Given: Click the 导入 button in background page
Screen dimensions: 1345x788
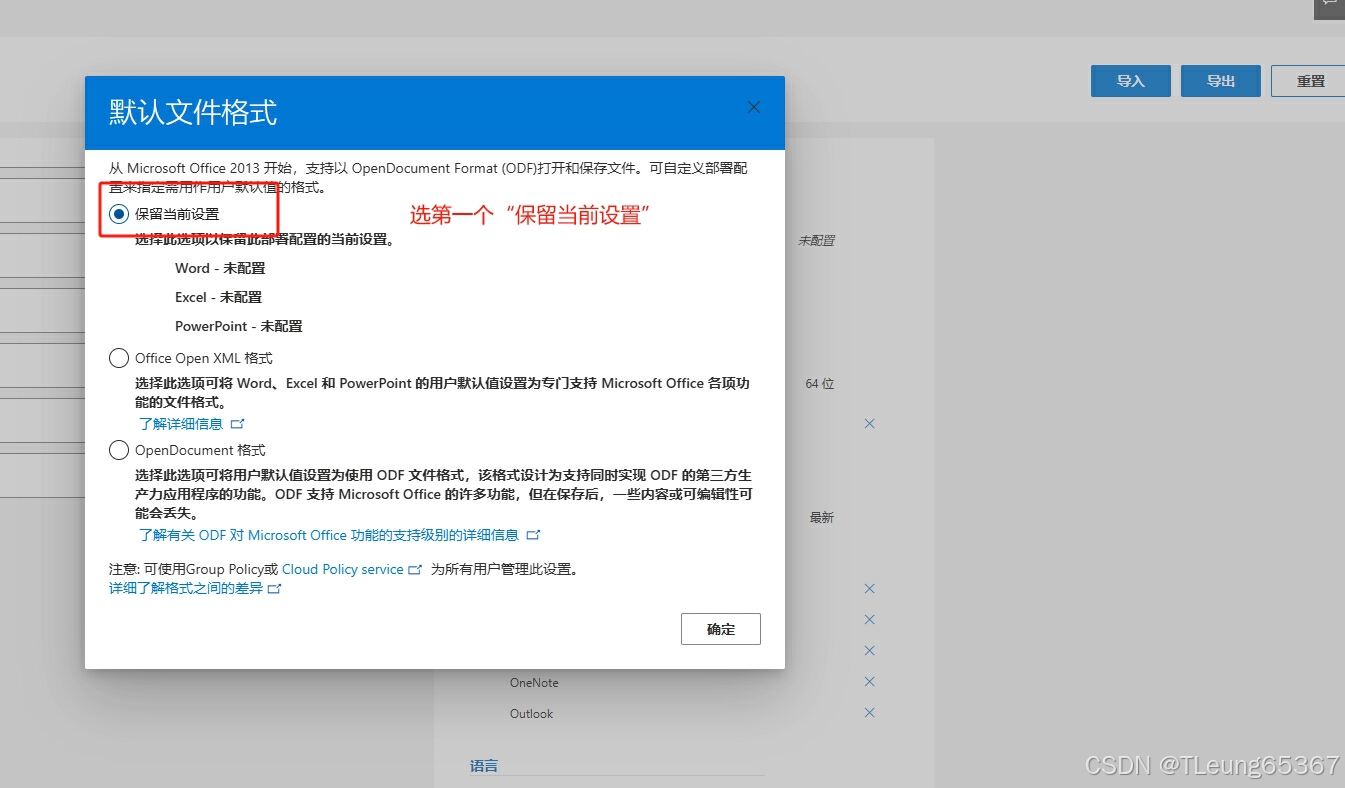Looking at the screenshot, I should coord(1130,81).
